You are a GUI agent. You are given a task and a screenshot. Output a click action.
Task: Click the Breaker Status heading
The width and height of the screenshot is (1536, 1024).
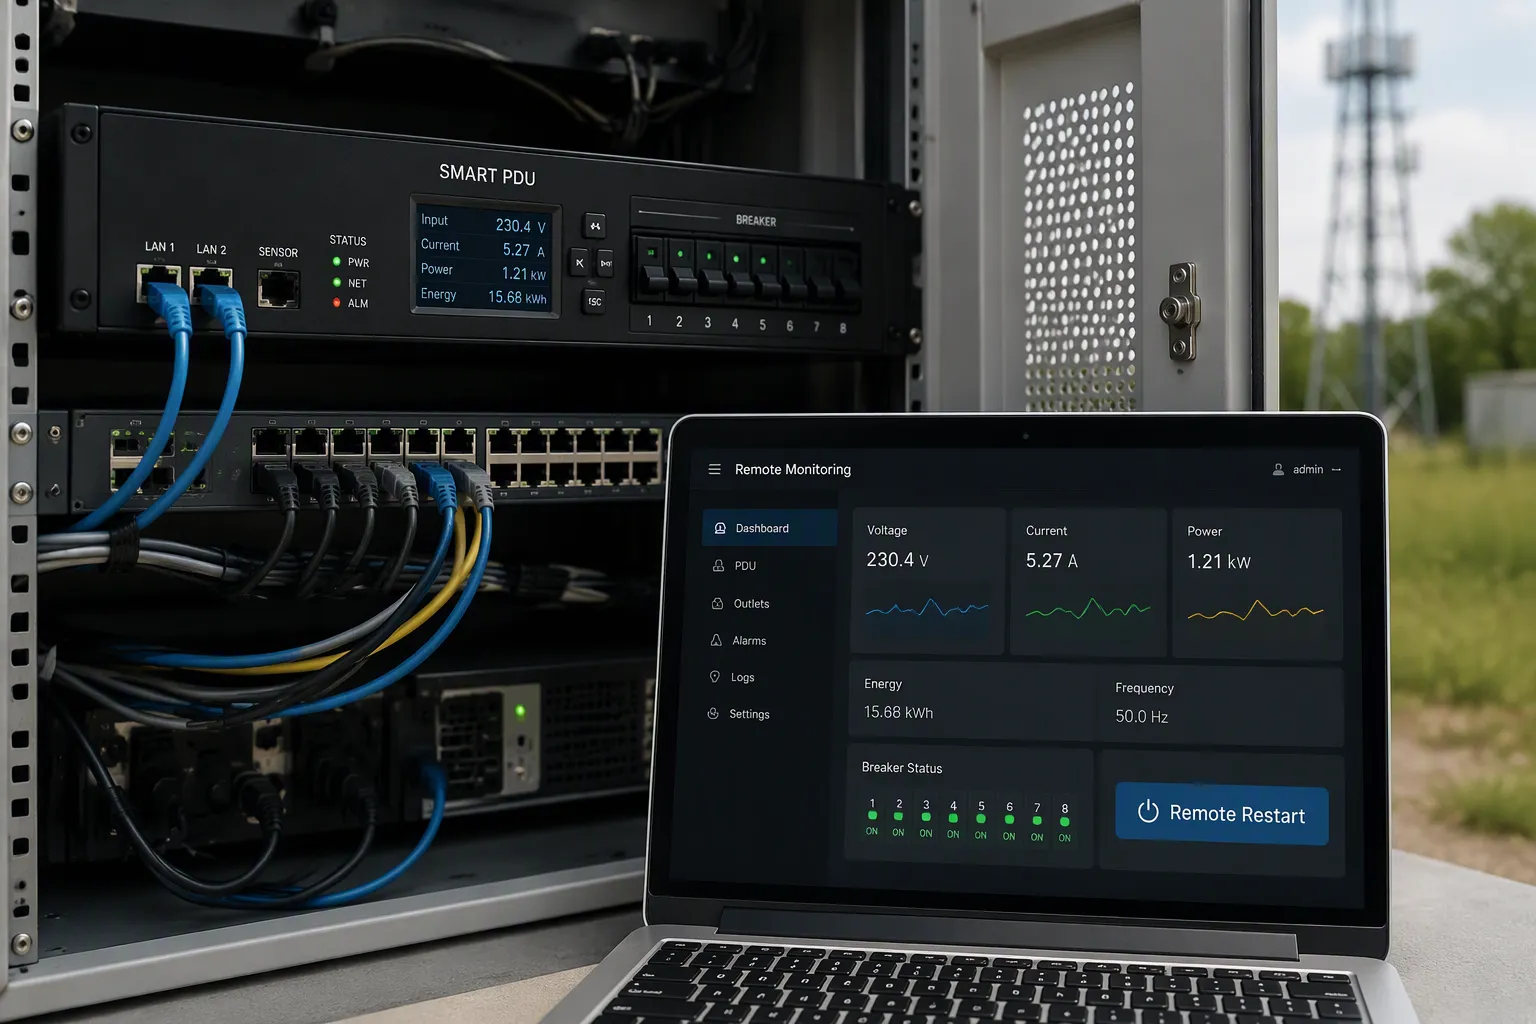(x=901, y=768)
